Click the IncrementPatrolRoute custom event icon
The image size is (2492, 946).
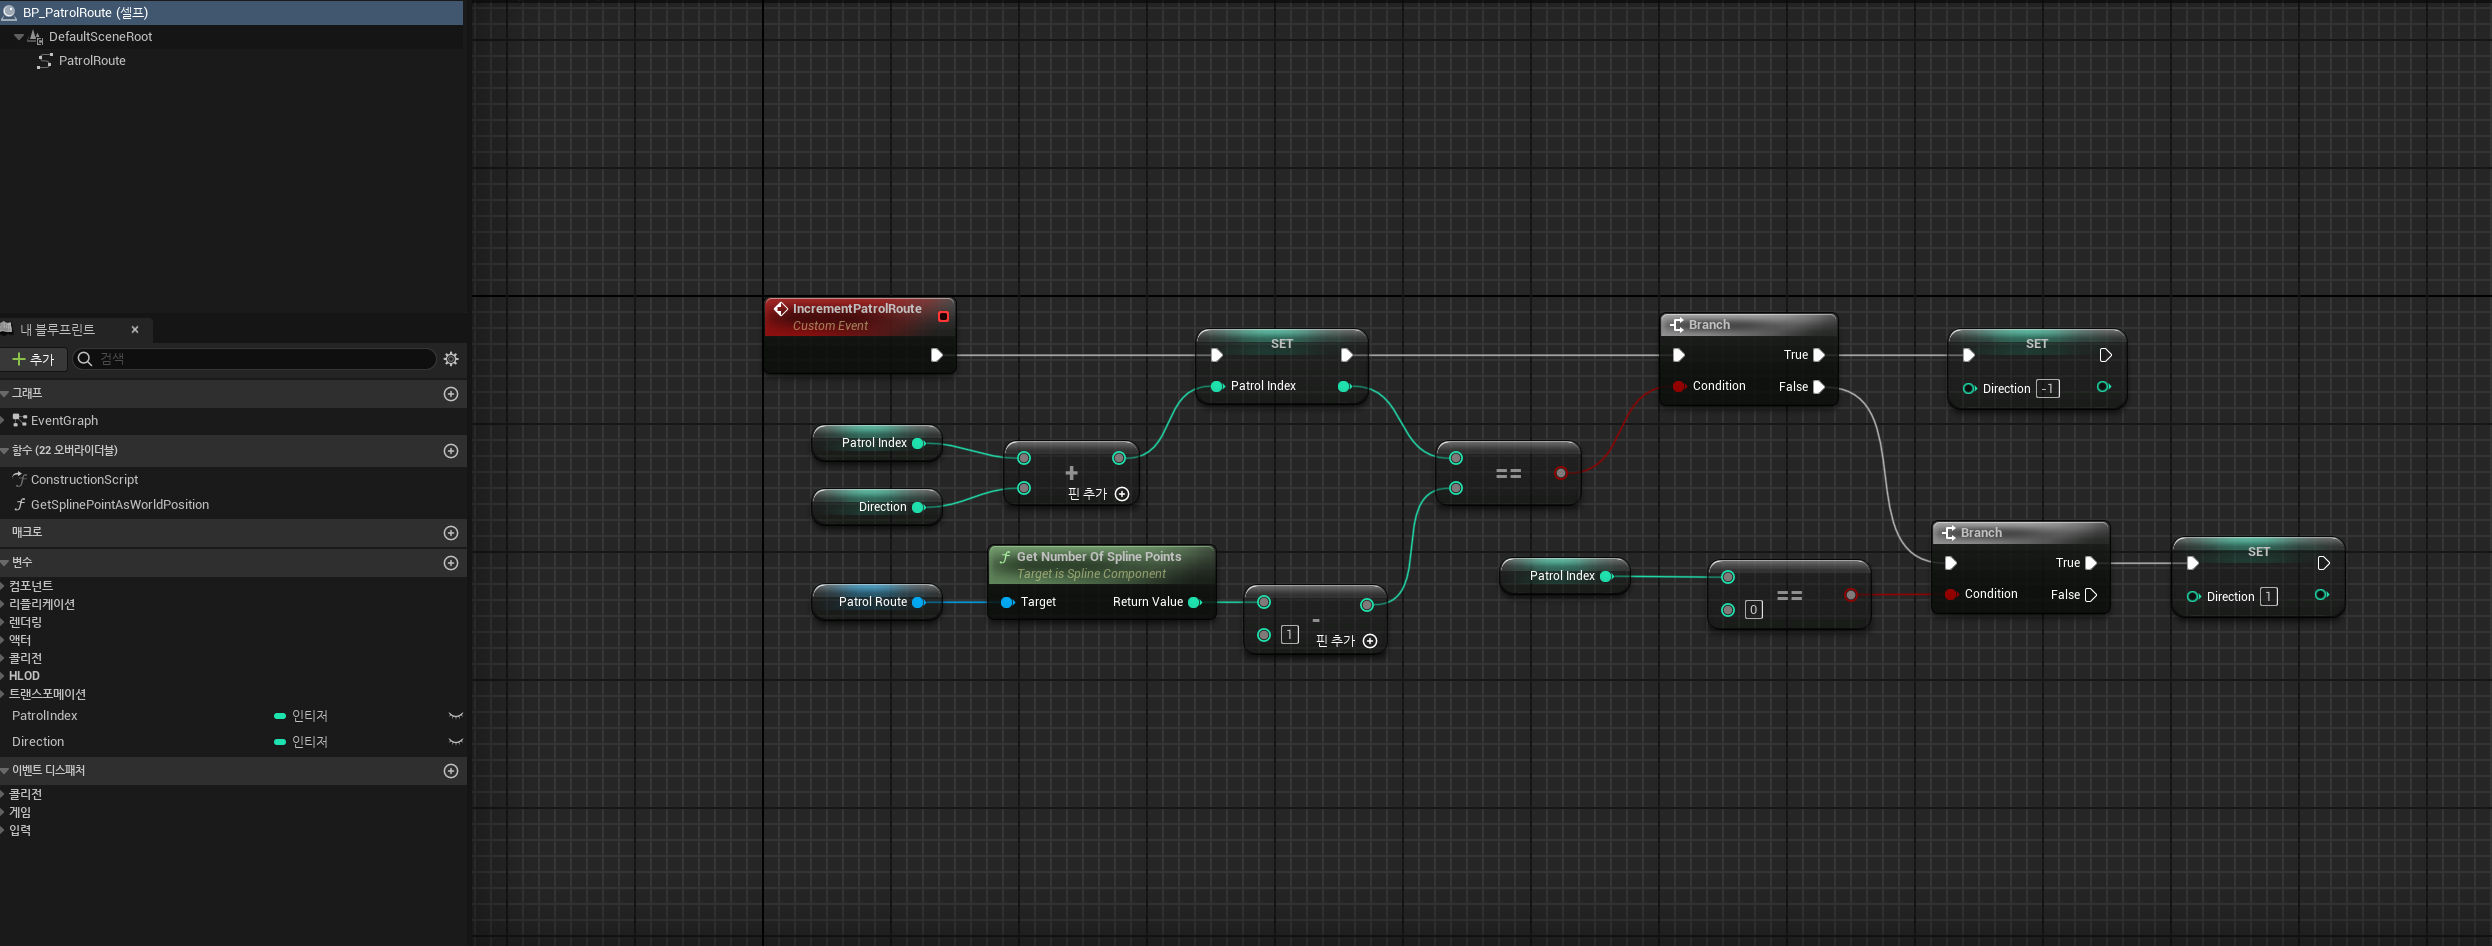click(x=781, y=309)
